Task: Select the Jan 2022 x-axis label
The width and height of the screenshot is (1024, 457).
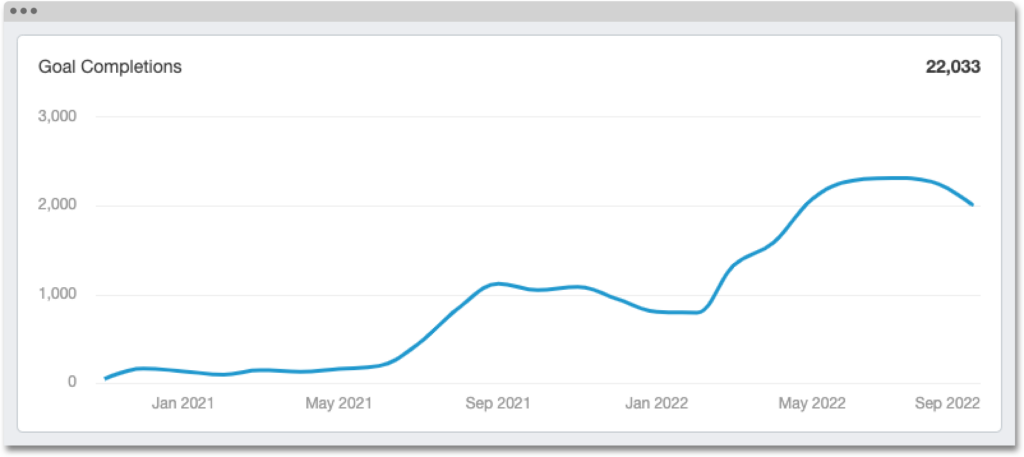Action: tap(656, 403)
